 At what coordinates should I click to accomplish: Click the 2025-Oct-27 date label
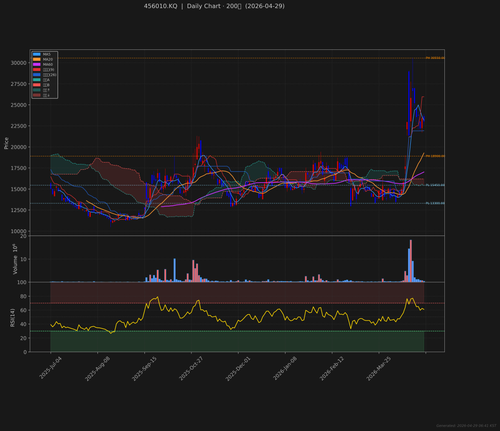pos(191,368)
